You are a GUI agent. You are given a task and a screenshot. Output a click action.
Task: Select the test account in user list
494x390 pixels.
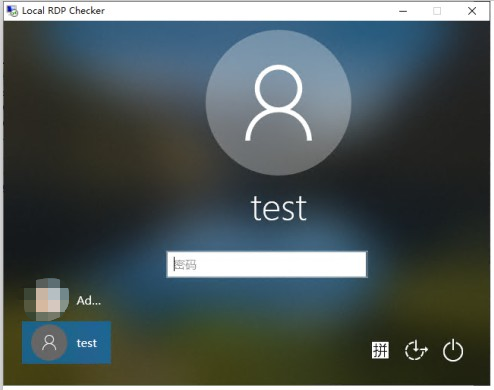(66, 342)
